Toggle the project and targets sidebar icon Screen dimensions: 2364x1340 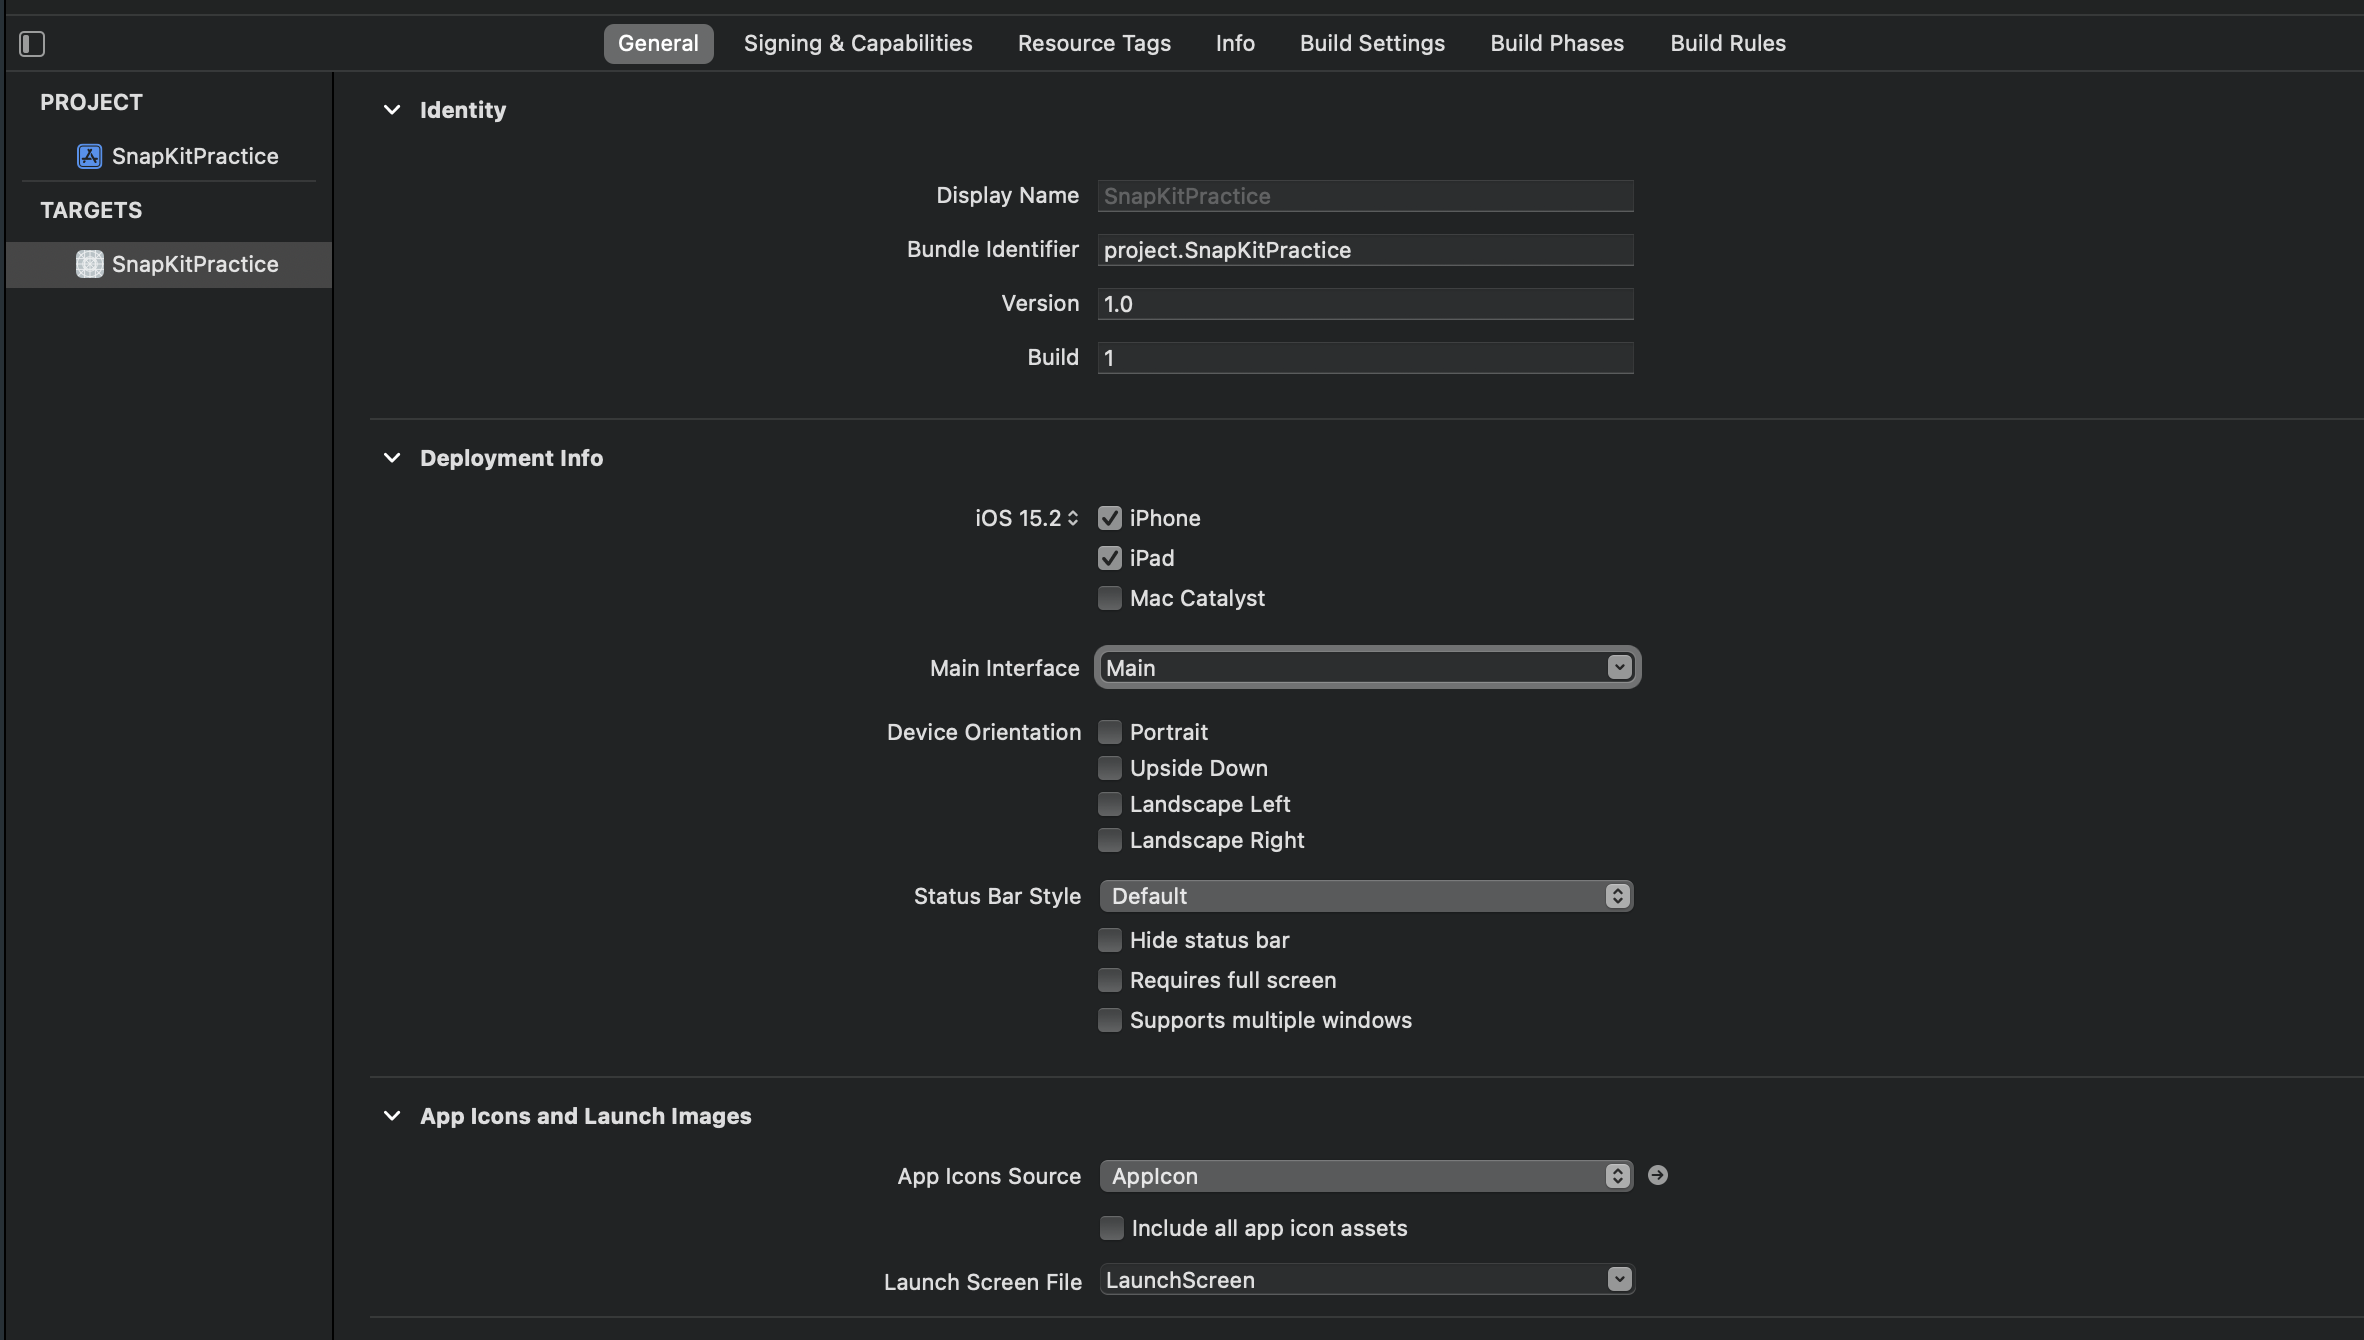coord(32,44)
